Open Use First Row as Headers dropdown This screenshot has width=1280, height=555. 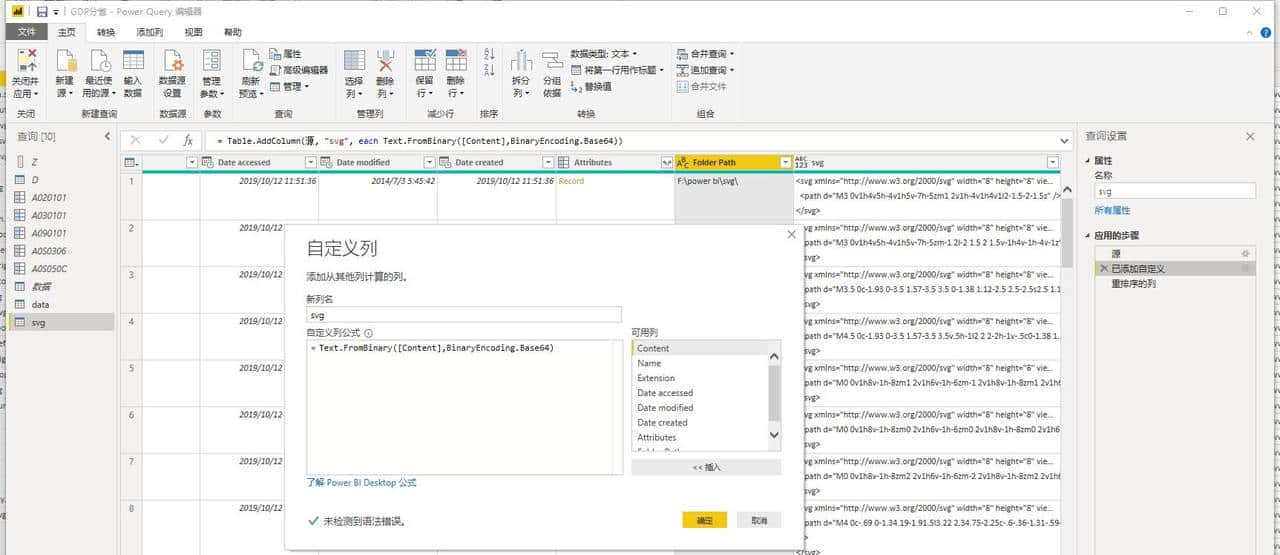pos(618,70)
